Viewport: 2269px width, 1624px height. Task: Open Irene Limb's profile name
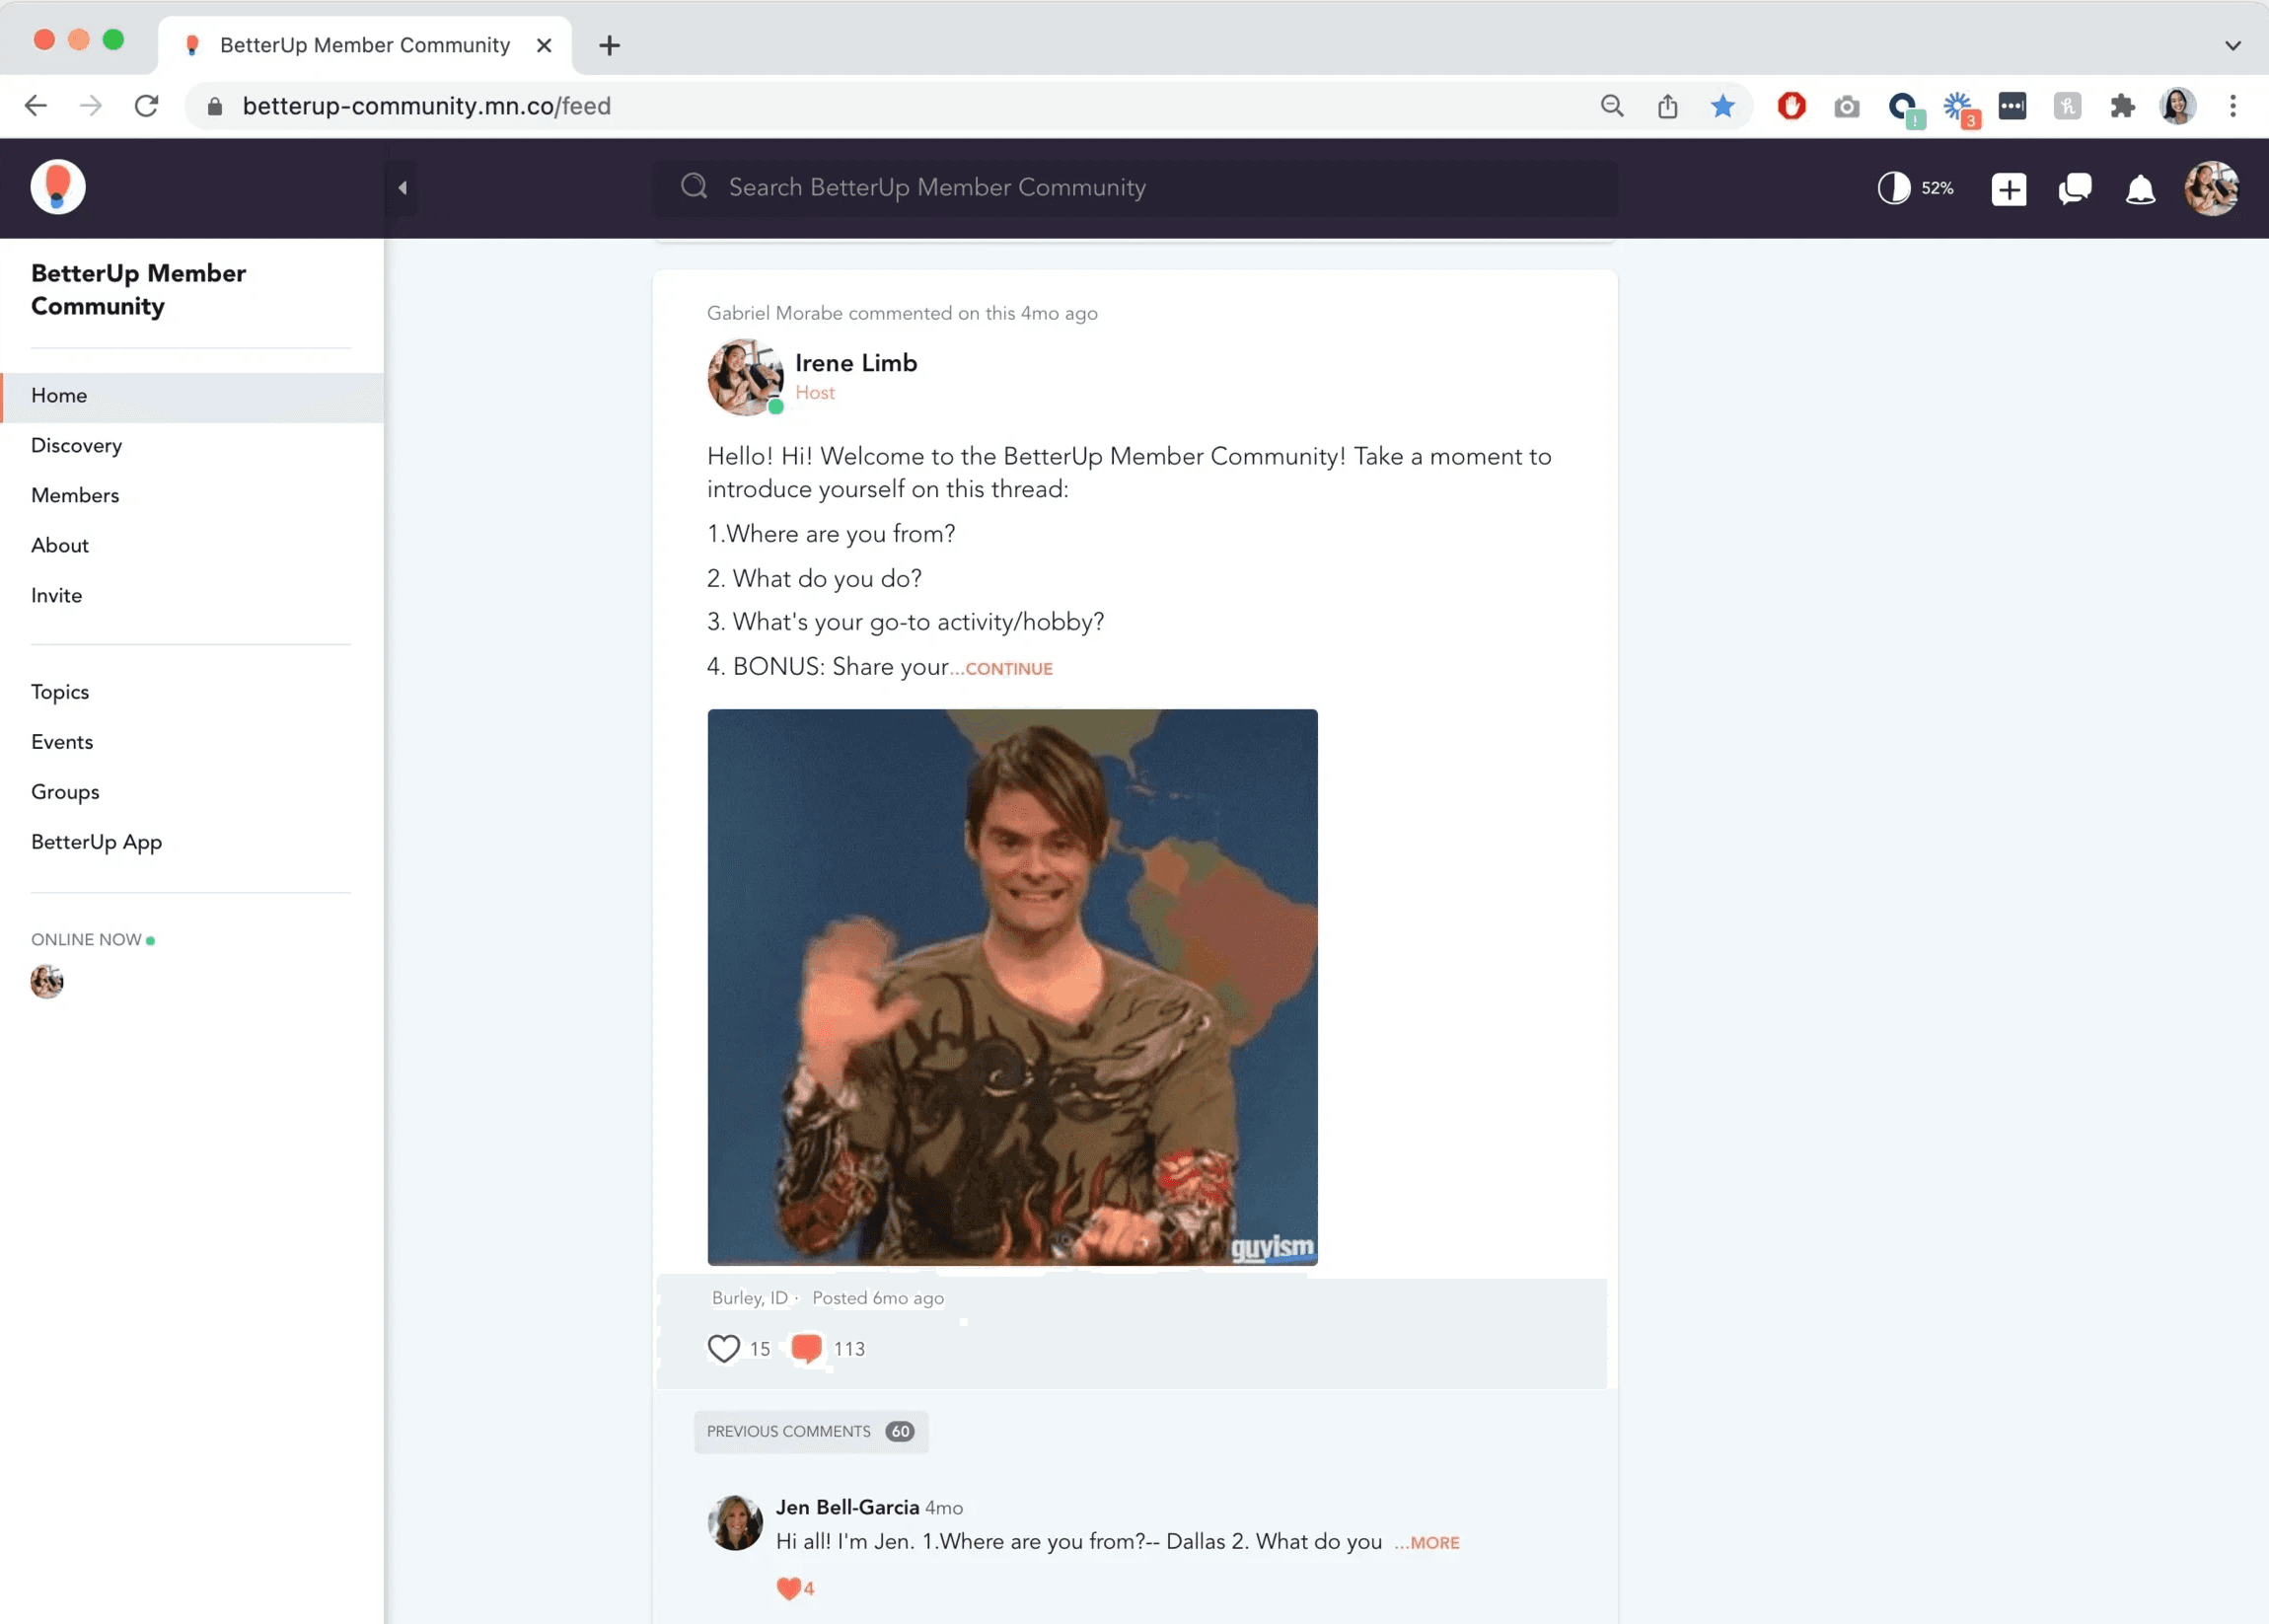[x=856, y=363]
